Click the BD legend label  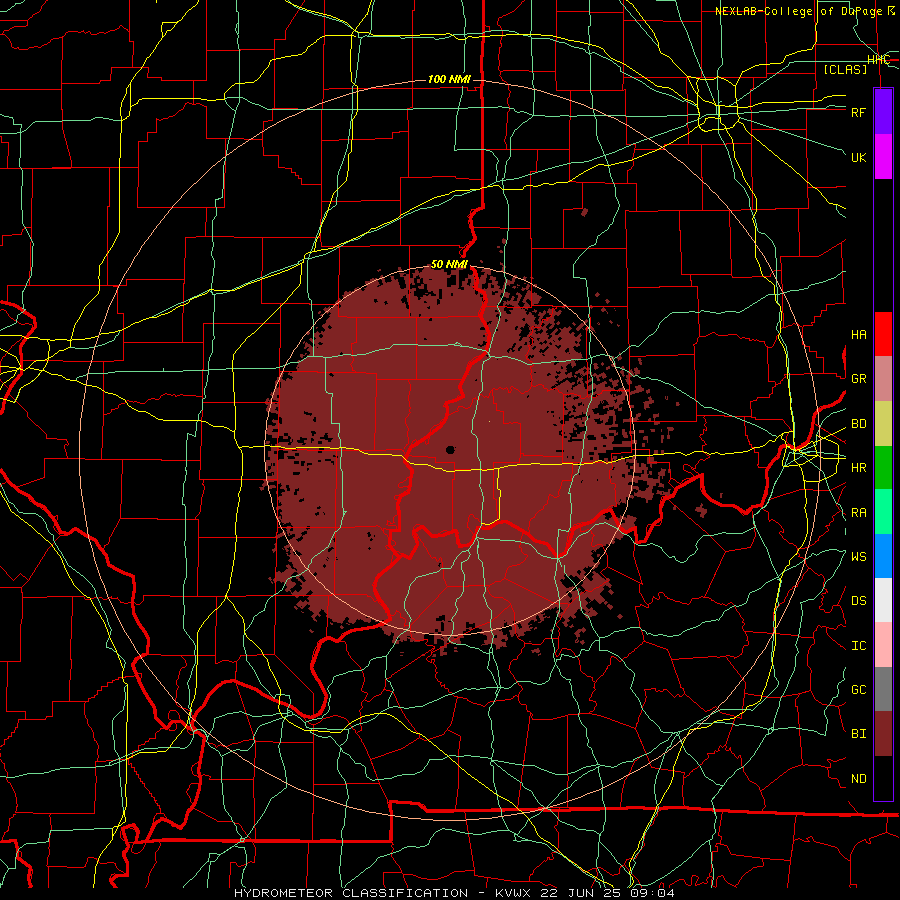[858, 424]
